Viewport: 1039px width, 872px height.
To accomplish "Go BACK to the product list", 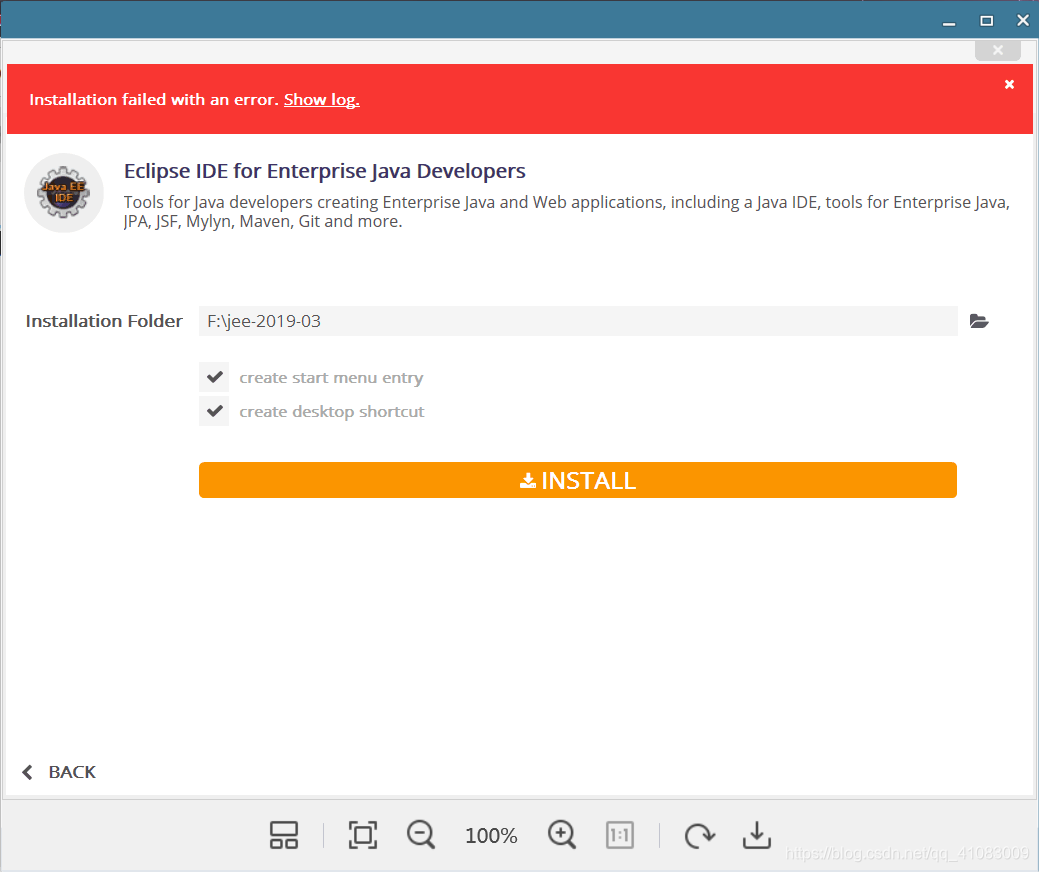I will click(59, 772).
